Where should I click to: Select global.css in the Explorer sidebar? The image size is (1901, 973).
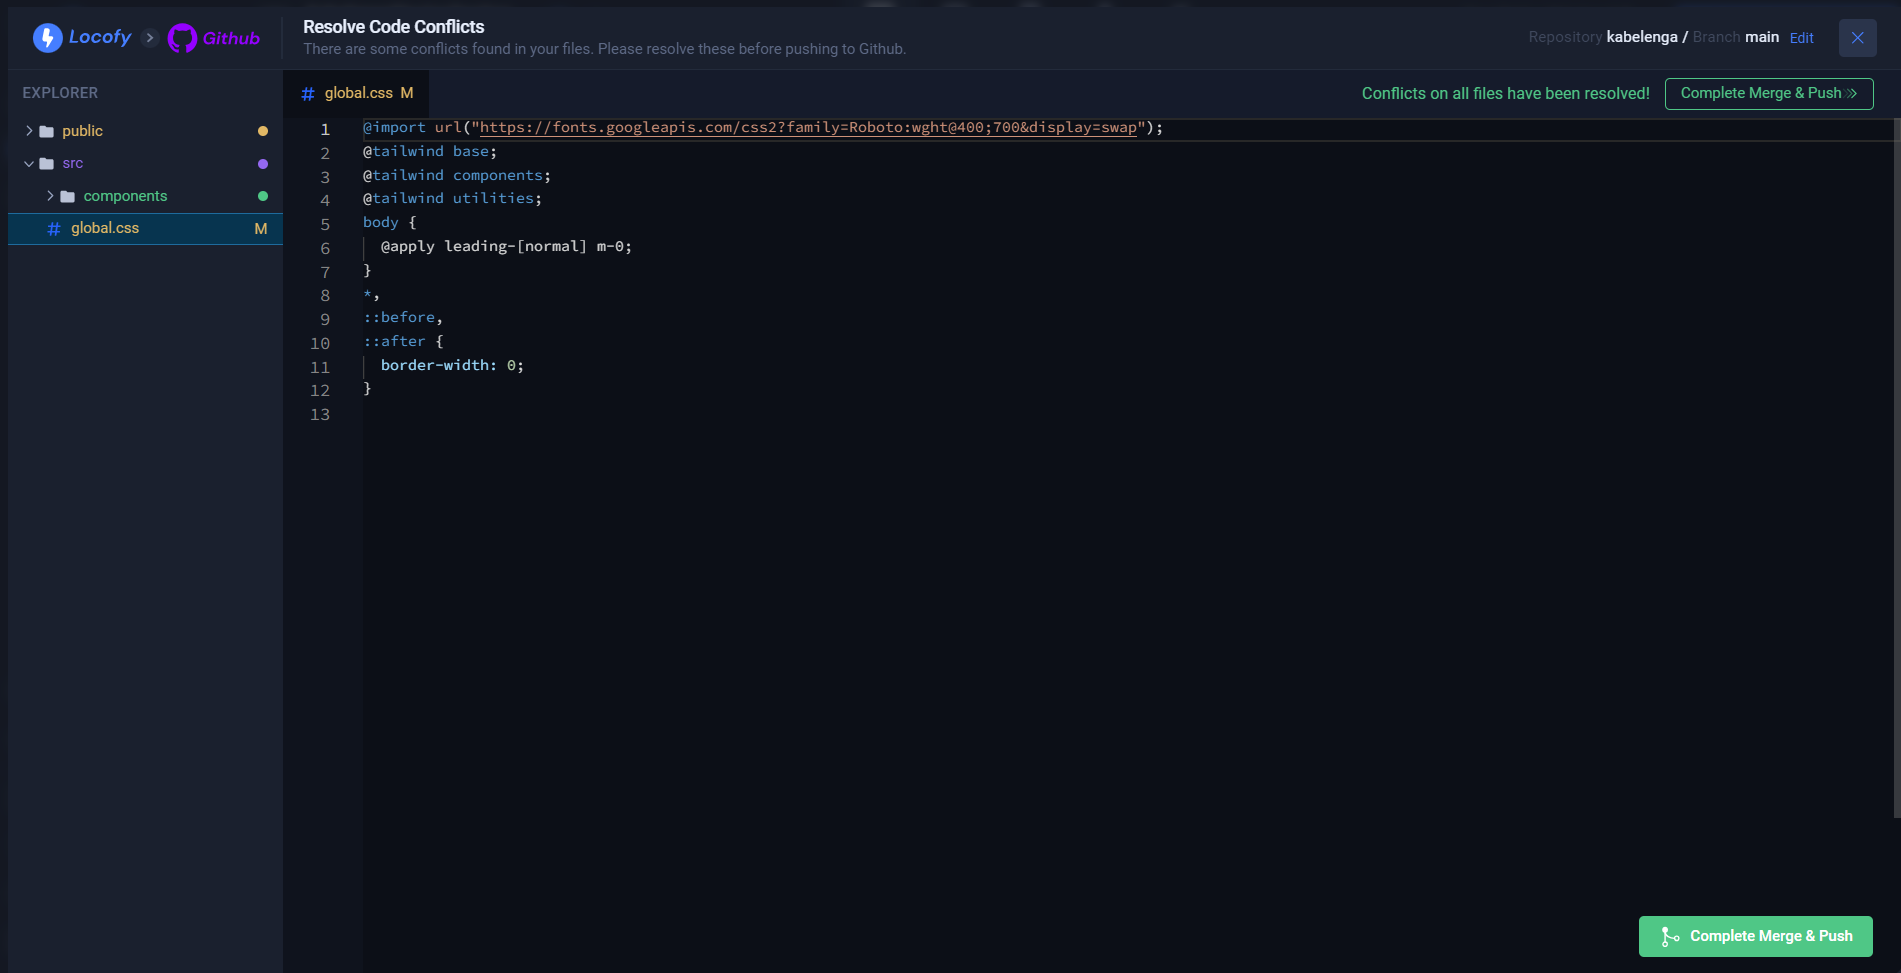[x=105, y=228]
